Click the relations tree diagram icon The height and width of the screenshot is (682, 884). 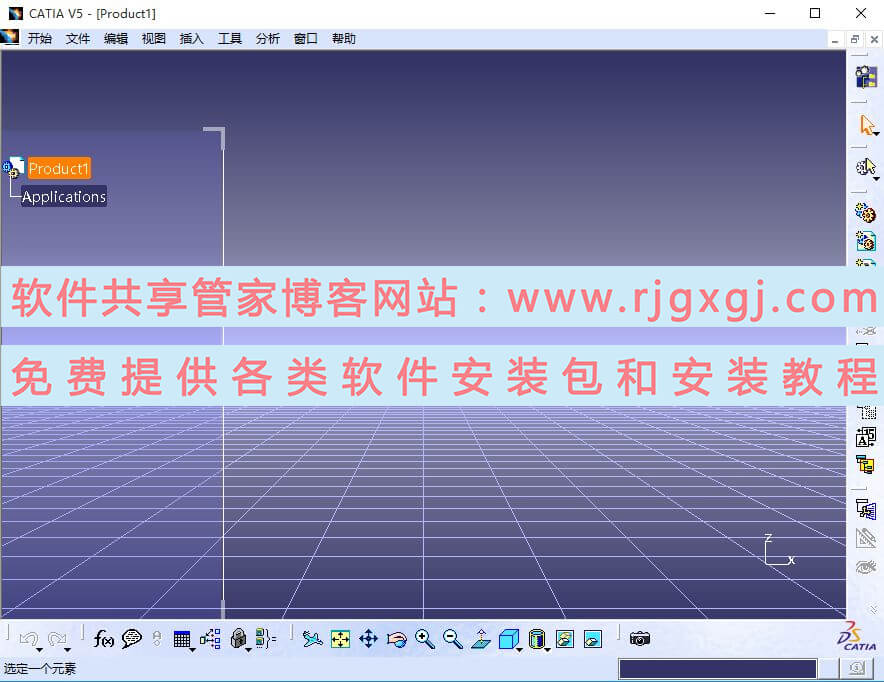tap(210, 639)
